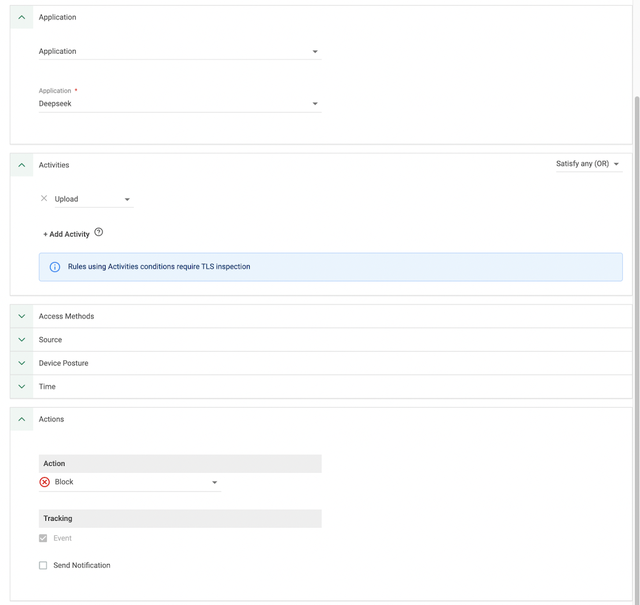Collapse the Actions section chevron
The image size is (640, 605).
pos(22,419)
